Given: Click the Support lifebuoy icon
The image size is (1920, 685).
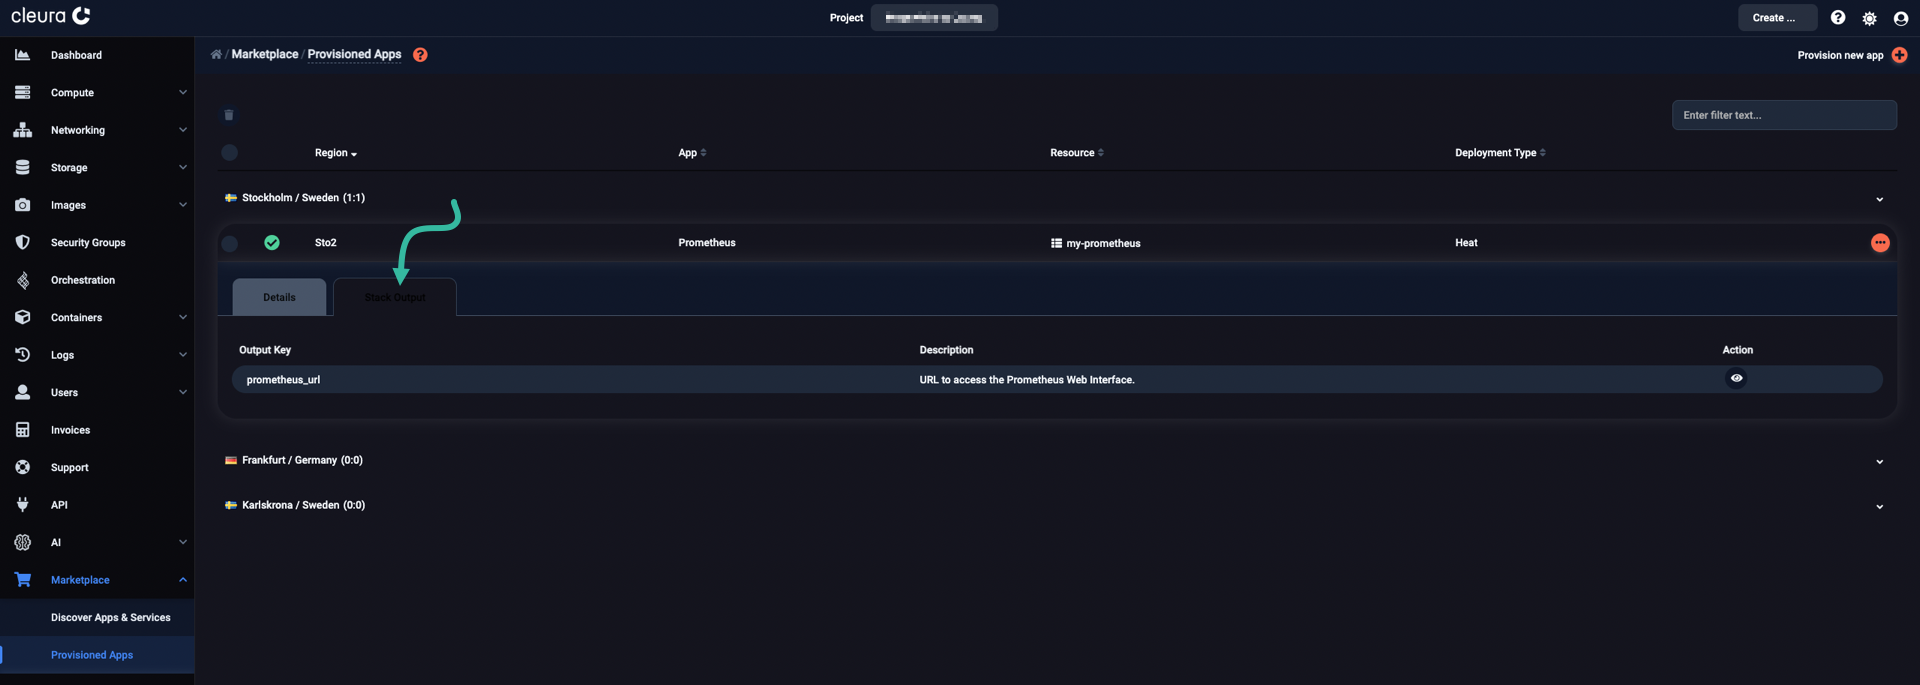Looking at the screenshot, I should [x=22, y=467].
